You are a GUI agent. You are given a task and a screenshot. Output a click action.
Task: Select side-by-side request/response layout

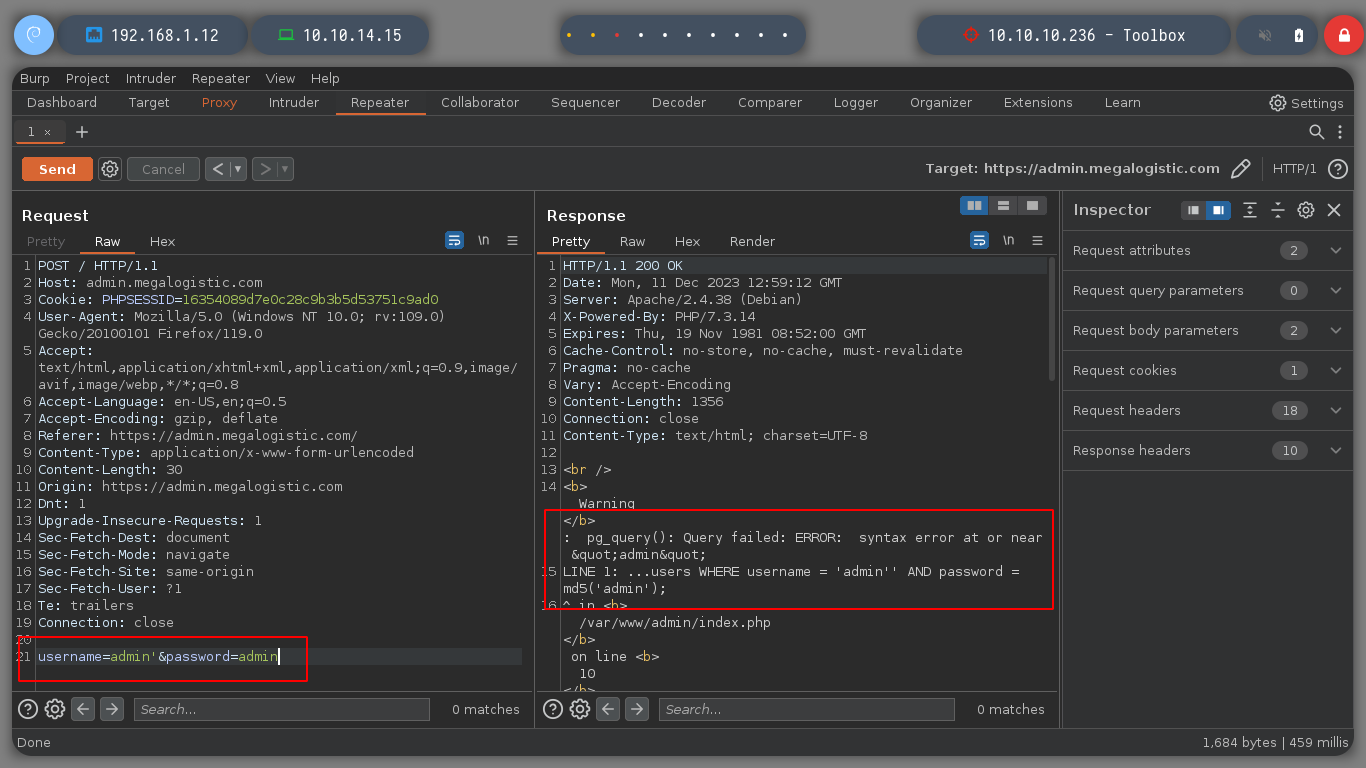click(974, 205)
